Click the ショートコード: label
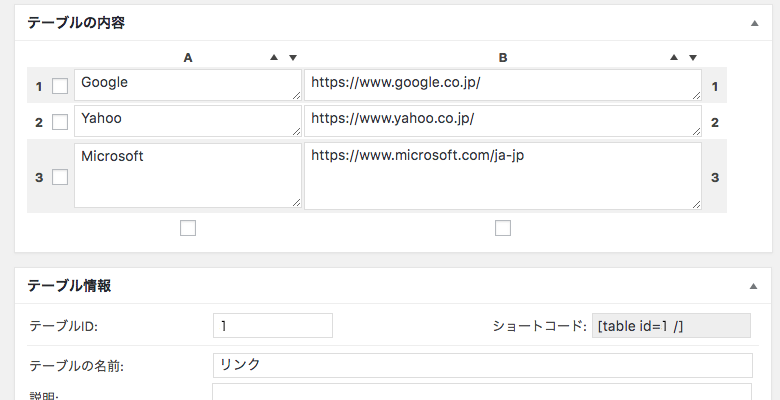Screen dimensions: 780x400 (x=540, y=326)
